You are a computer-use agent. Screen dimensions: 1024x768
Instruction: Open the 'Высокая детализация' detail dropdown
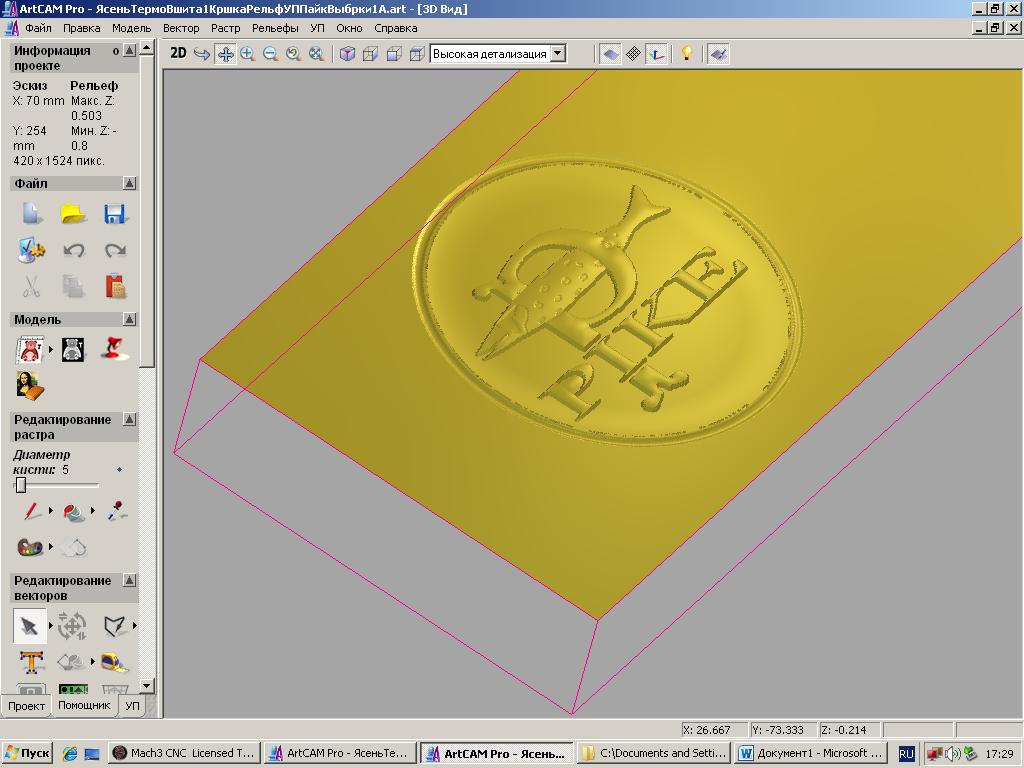pyautogui.click(x=558, y=54)
